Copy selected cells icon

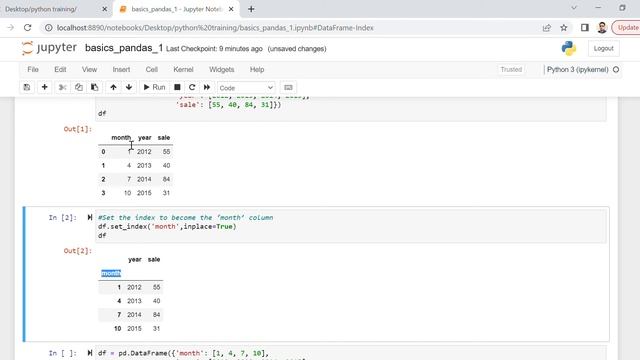coord(78,87)
